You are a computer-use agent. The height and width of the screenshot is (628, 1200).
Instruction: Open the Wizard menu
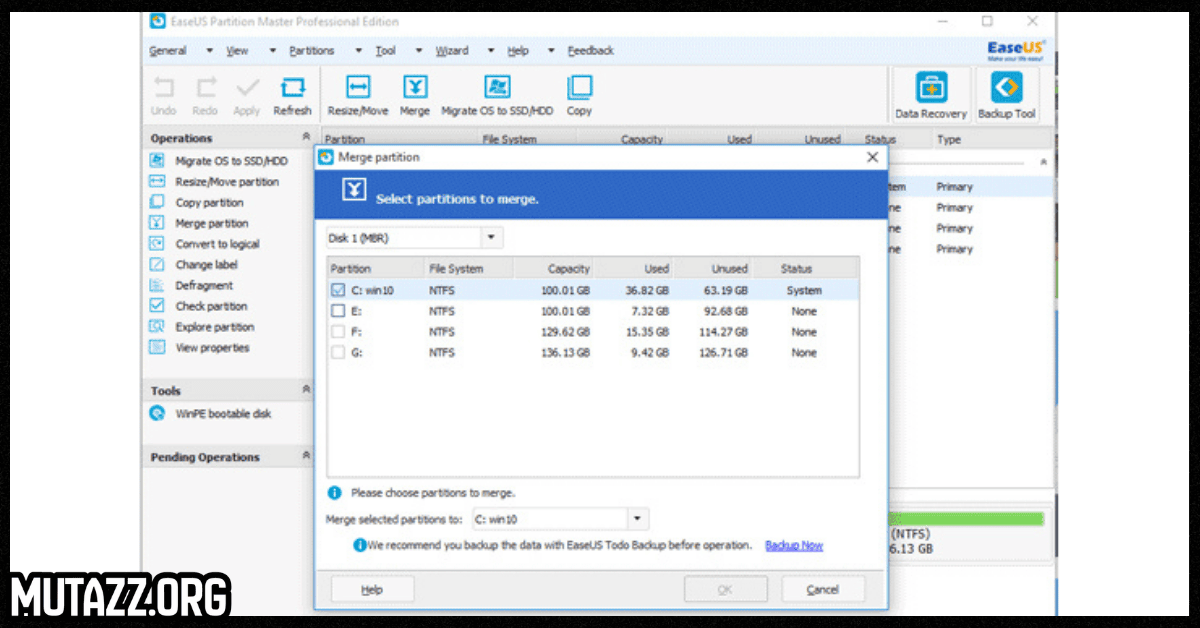pos(452,50)
